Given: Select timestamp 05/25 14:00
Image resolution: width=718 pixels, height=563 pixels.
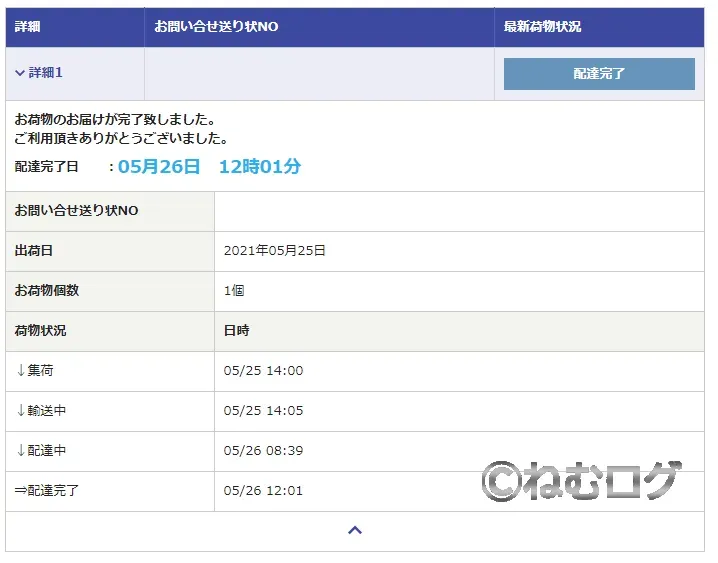Looking at the screenshot, I should tap(263, 371).
